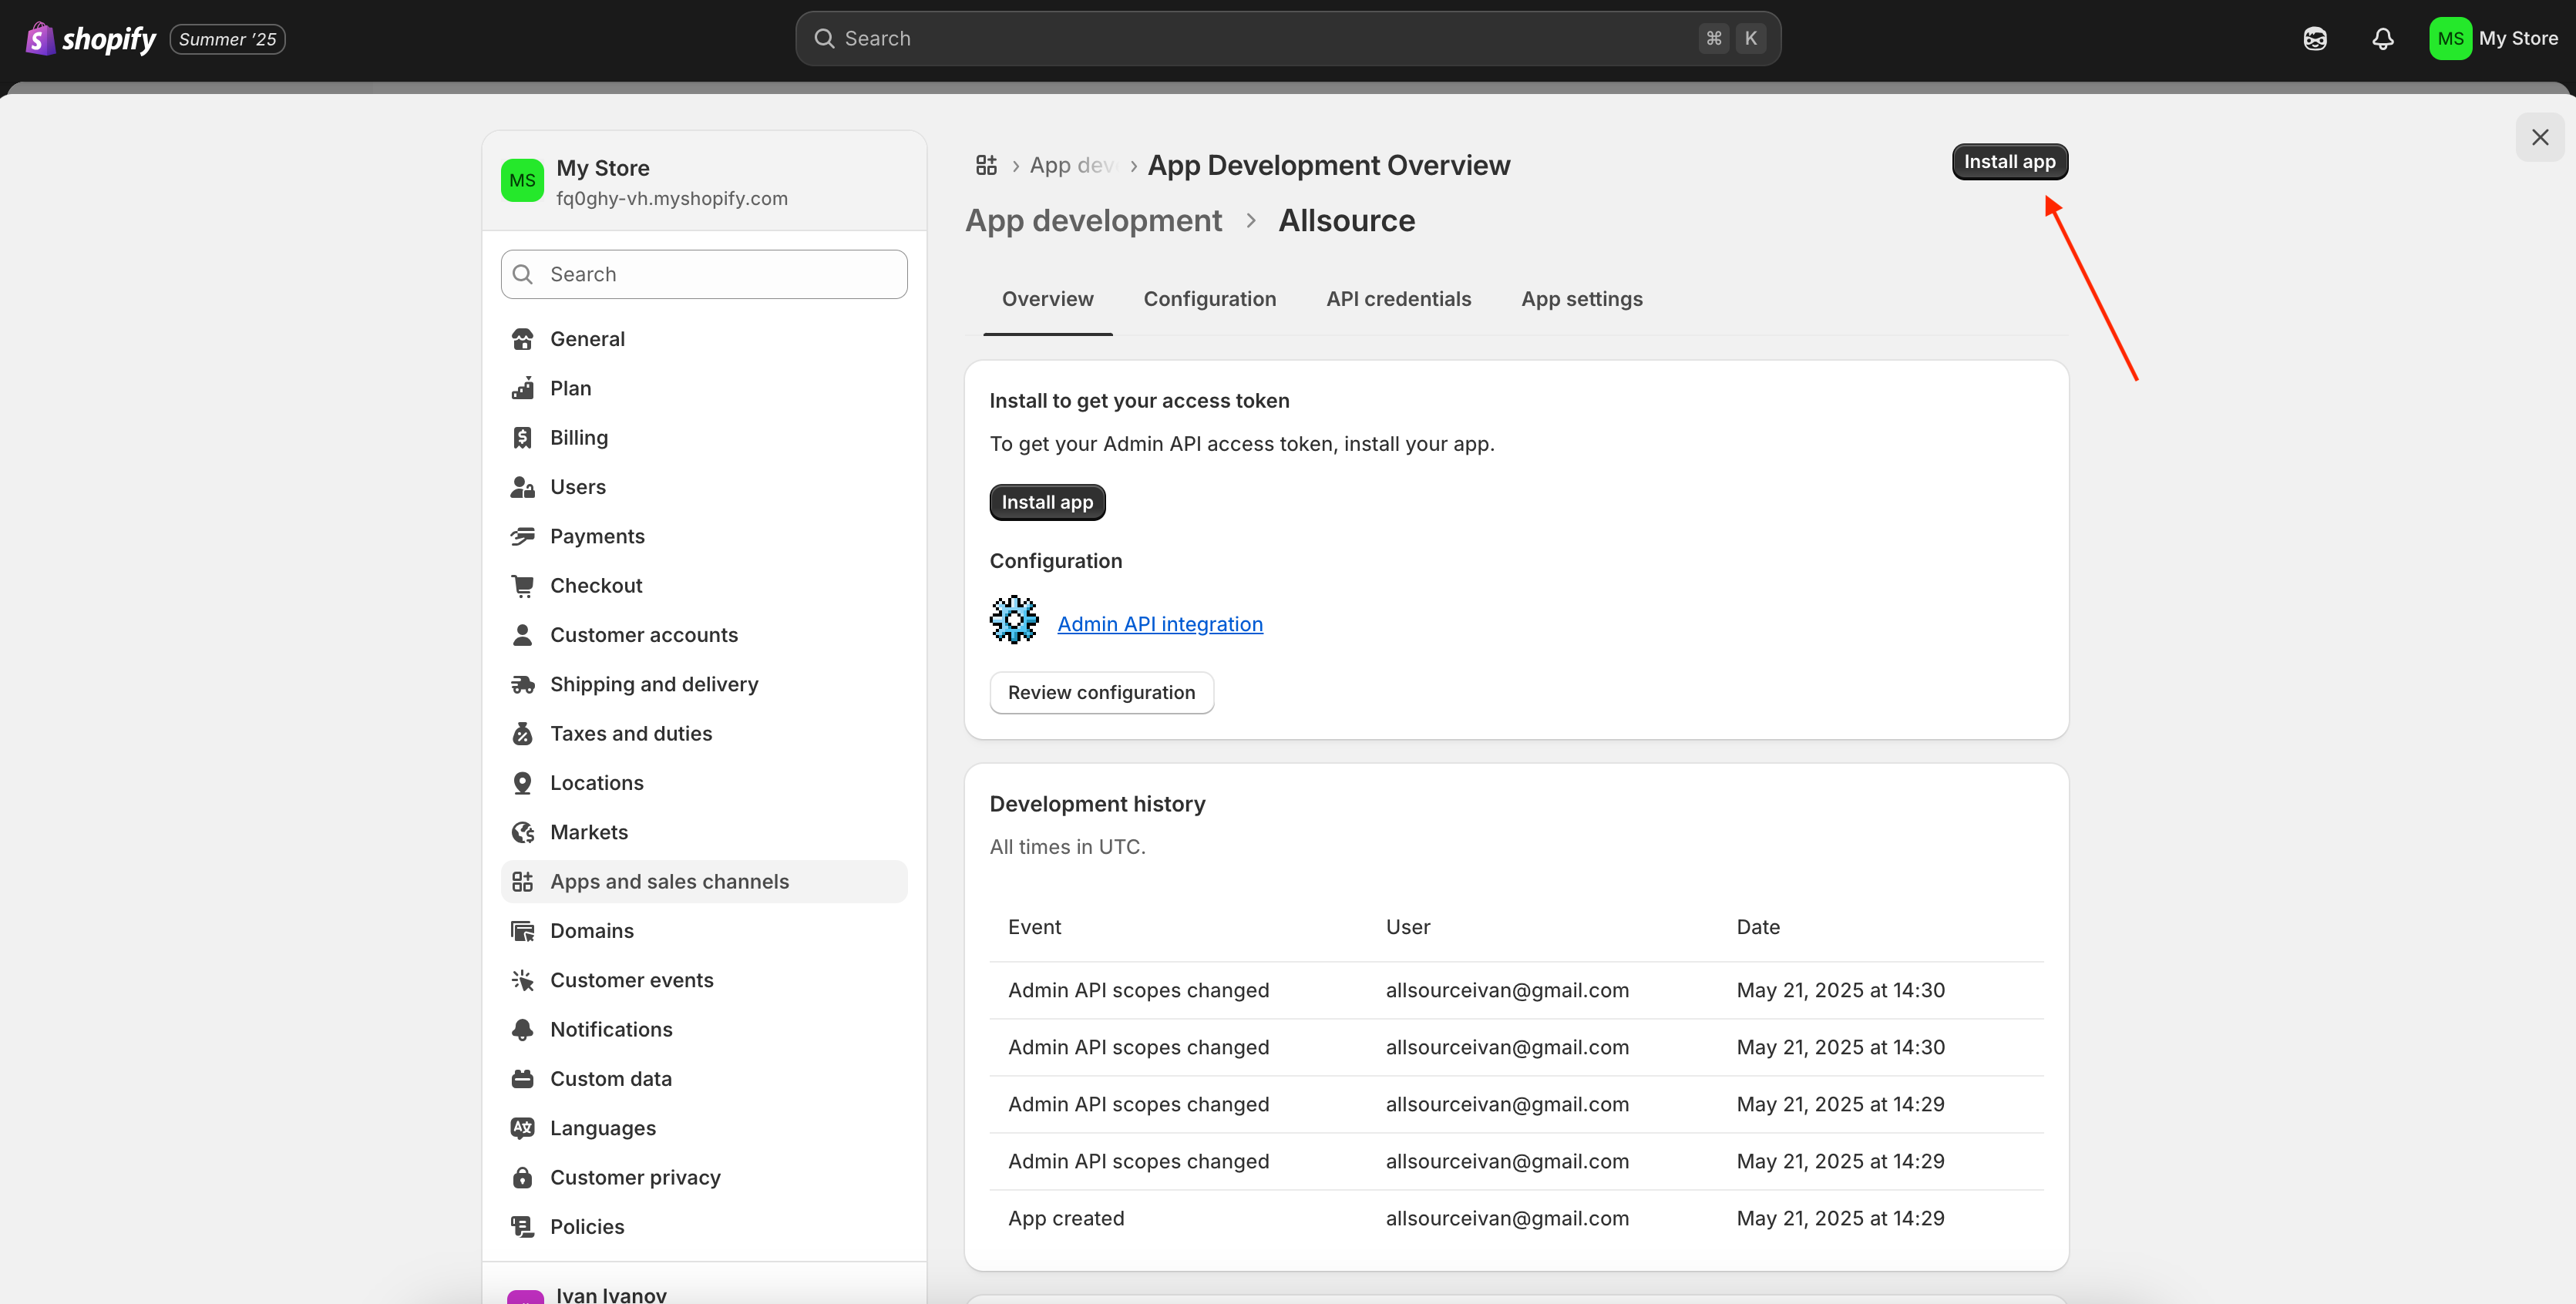
Task: Open Languages settings
Action: point(602,1128)
